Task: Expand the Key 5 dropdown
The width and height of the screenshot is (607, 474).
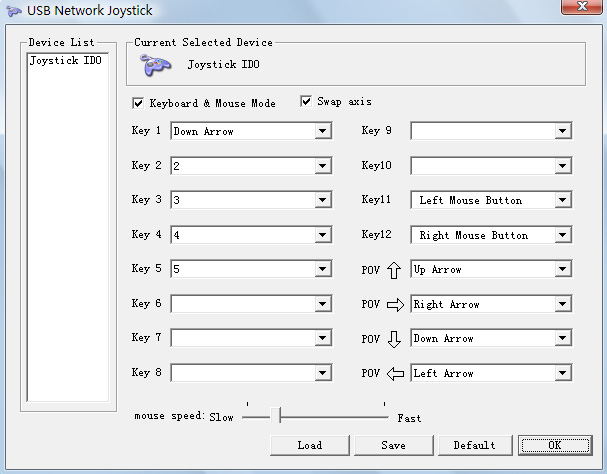Action: coord(323,269)
